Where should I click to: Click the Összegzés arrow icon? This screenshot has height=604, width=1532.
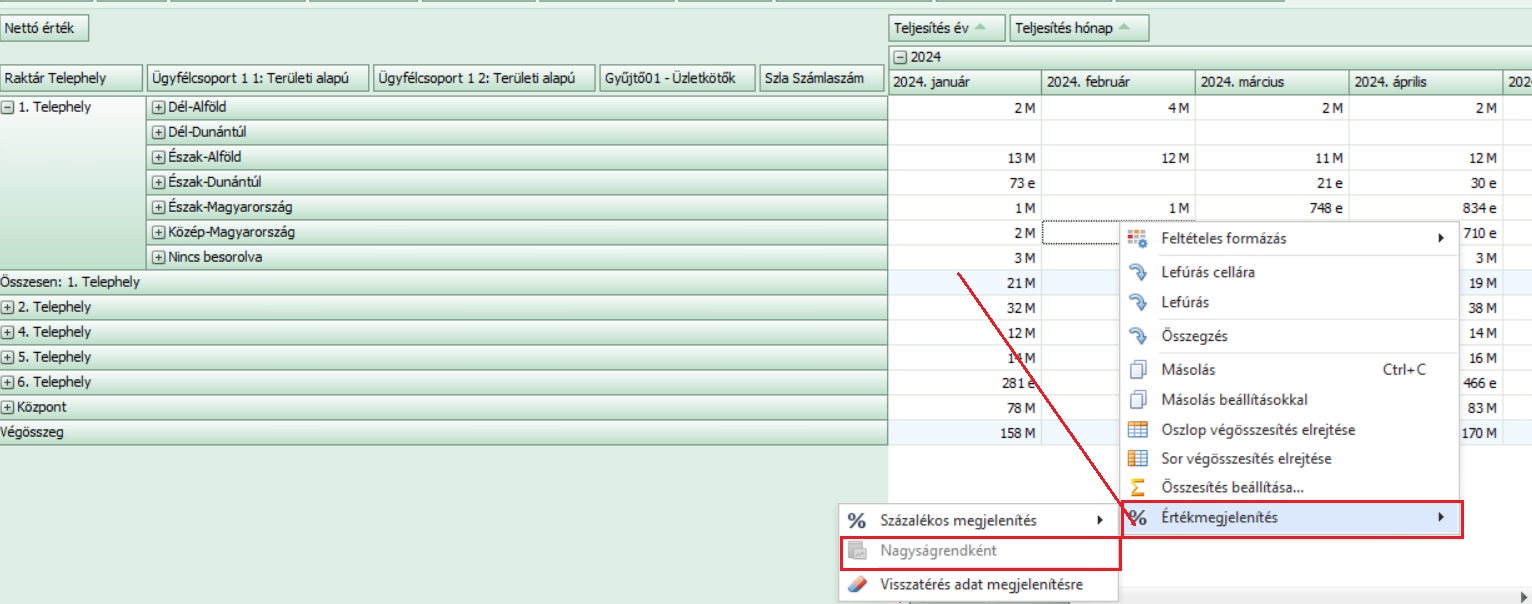(x=1137, y=336)
